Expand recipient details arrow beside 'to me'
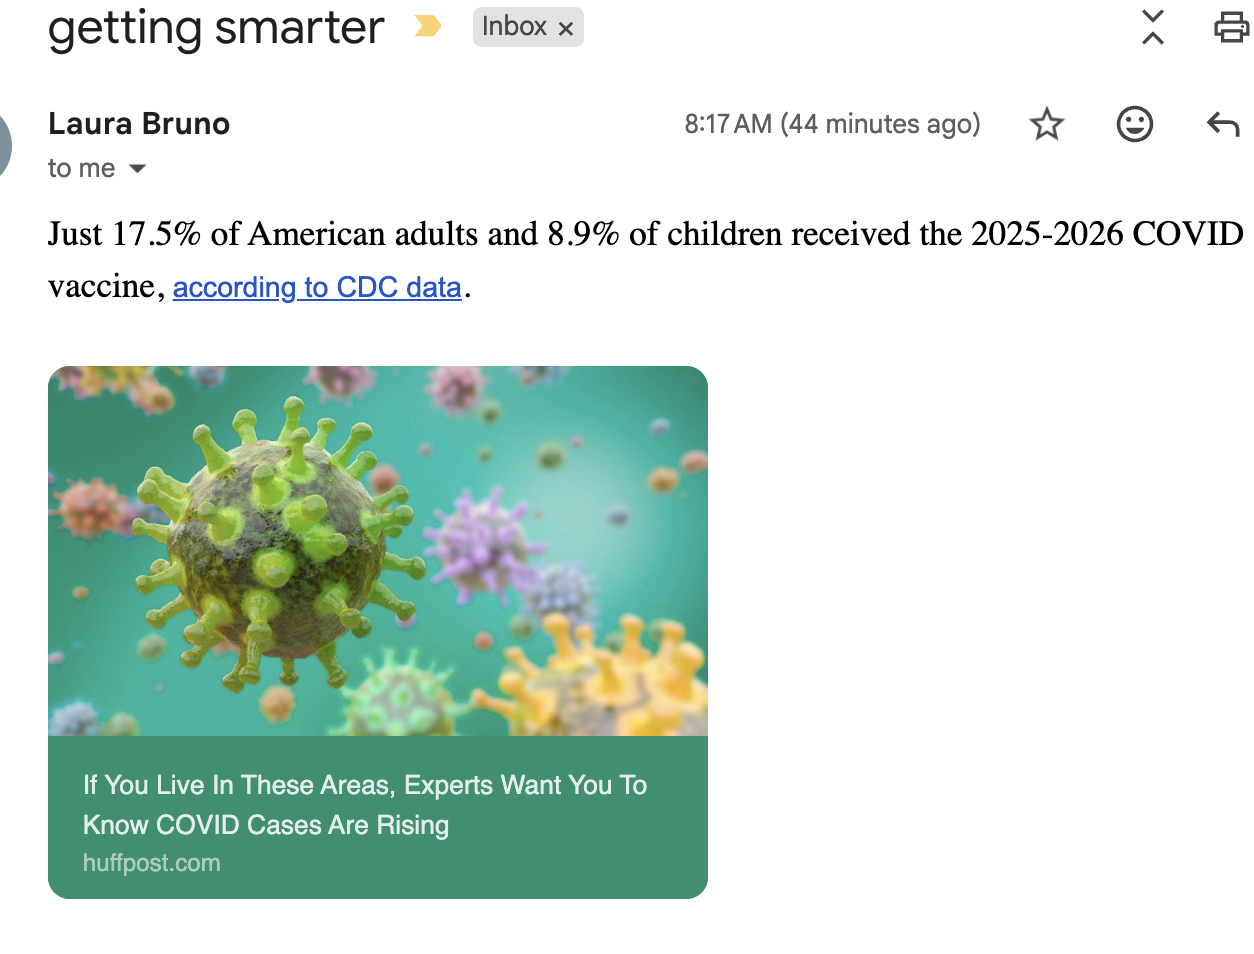Image resolution: width=1254 pixels, height=954 pixels. [x=138, y=169]
